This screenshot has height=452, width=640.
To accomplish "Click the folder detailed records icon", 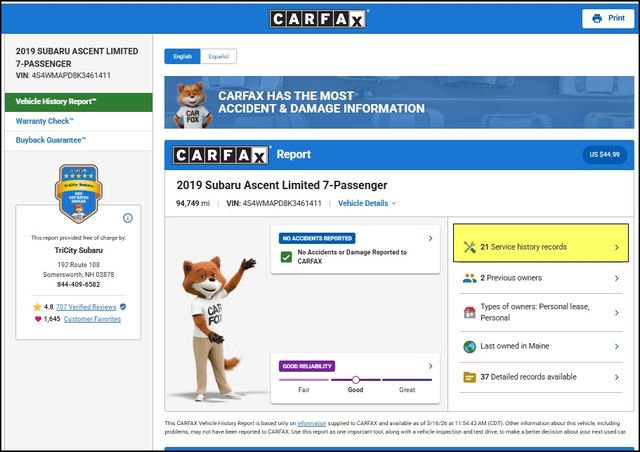I will pos(469,377).
